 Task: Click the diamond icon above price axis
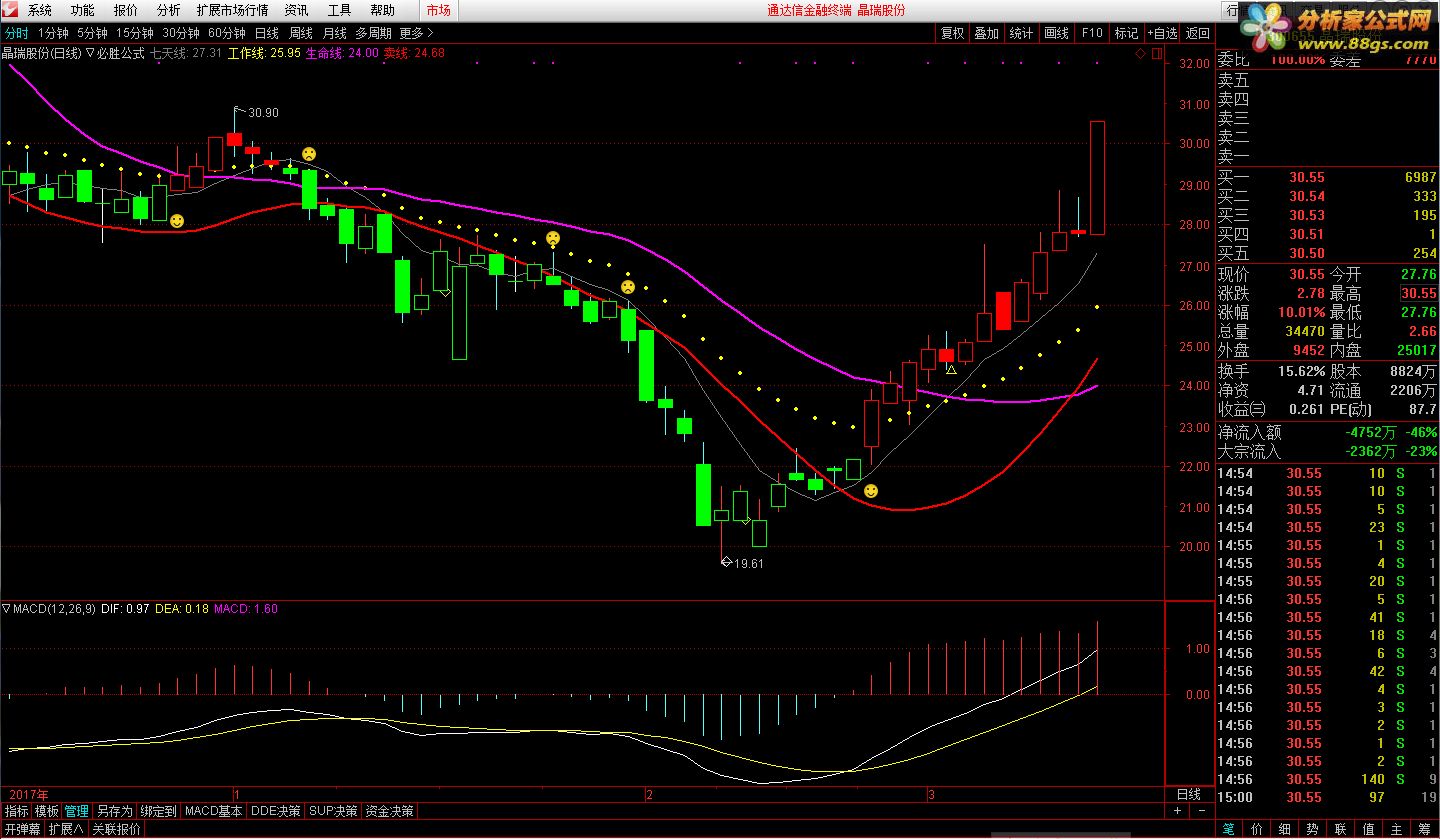coord(1141,53)
